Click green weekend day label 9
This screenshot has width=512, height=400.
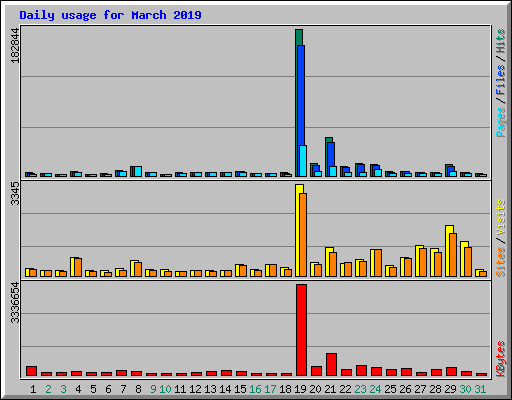point(153,389)
